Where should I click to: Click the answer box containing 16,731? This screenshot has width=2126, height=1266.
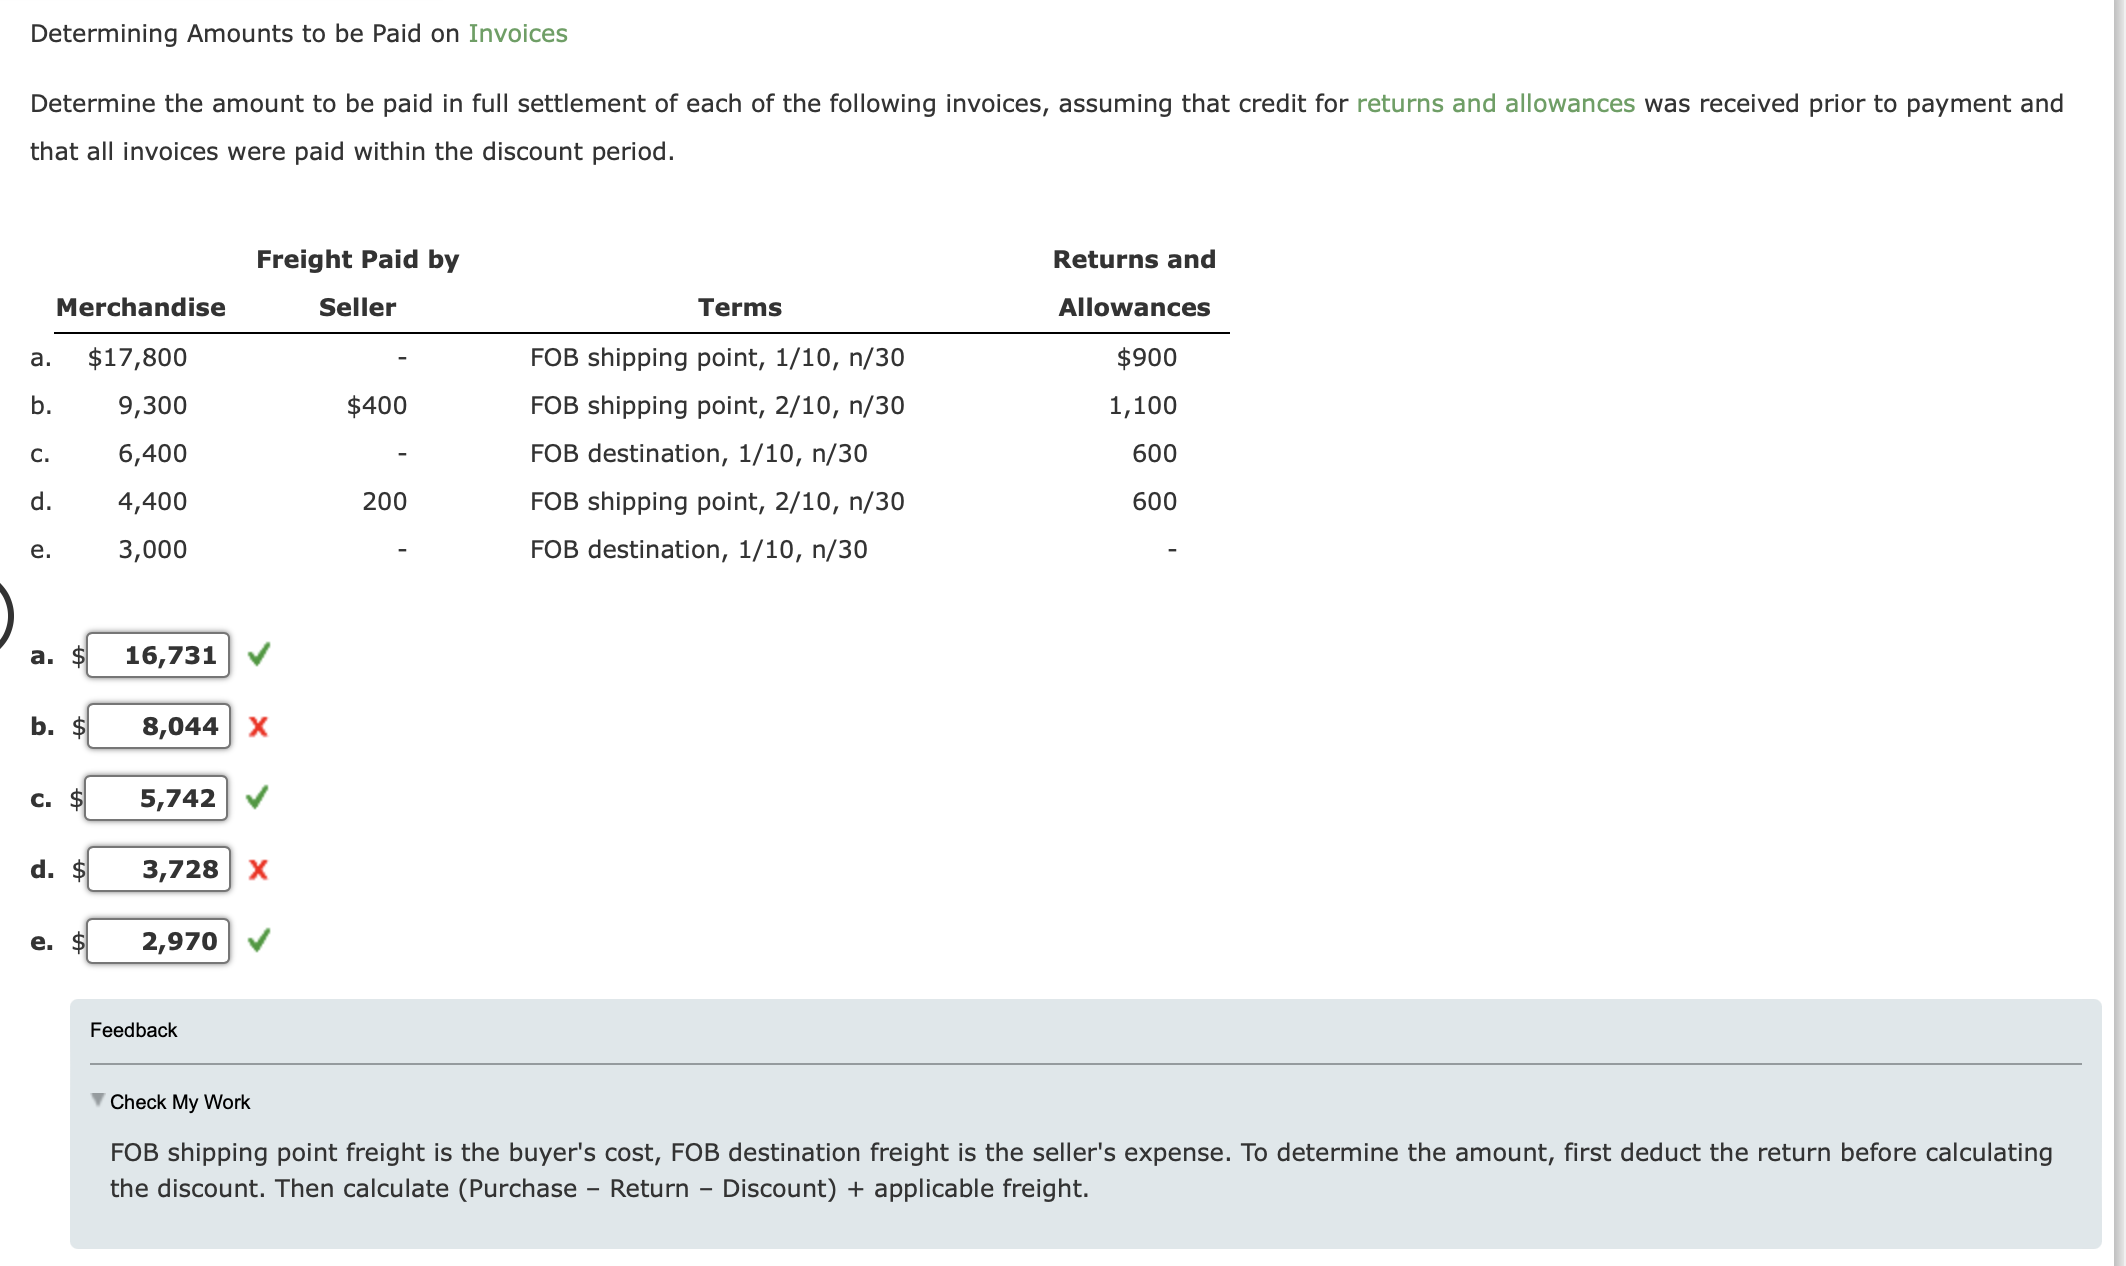pos(157,655)
